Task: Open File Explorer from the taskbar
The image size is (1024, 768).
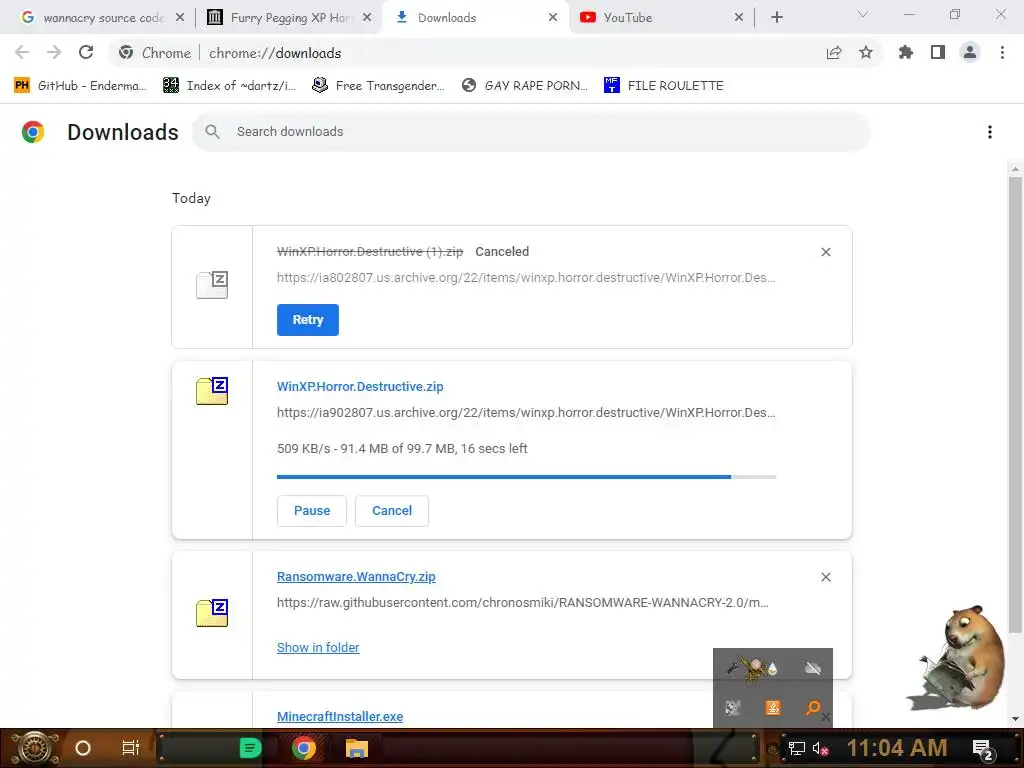Action: pos(357,748)
